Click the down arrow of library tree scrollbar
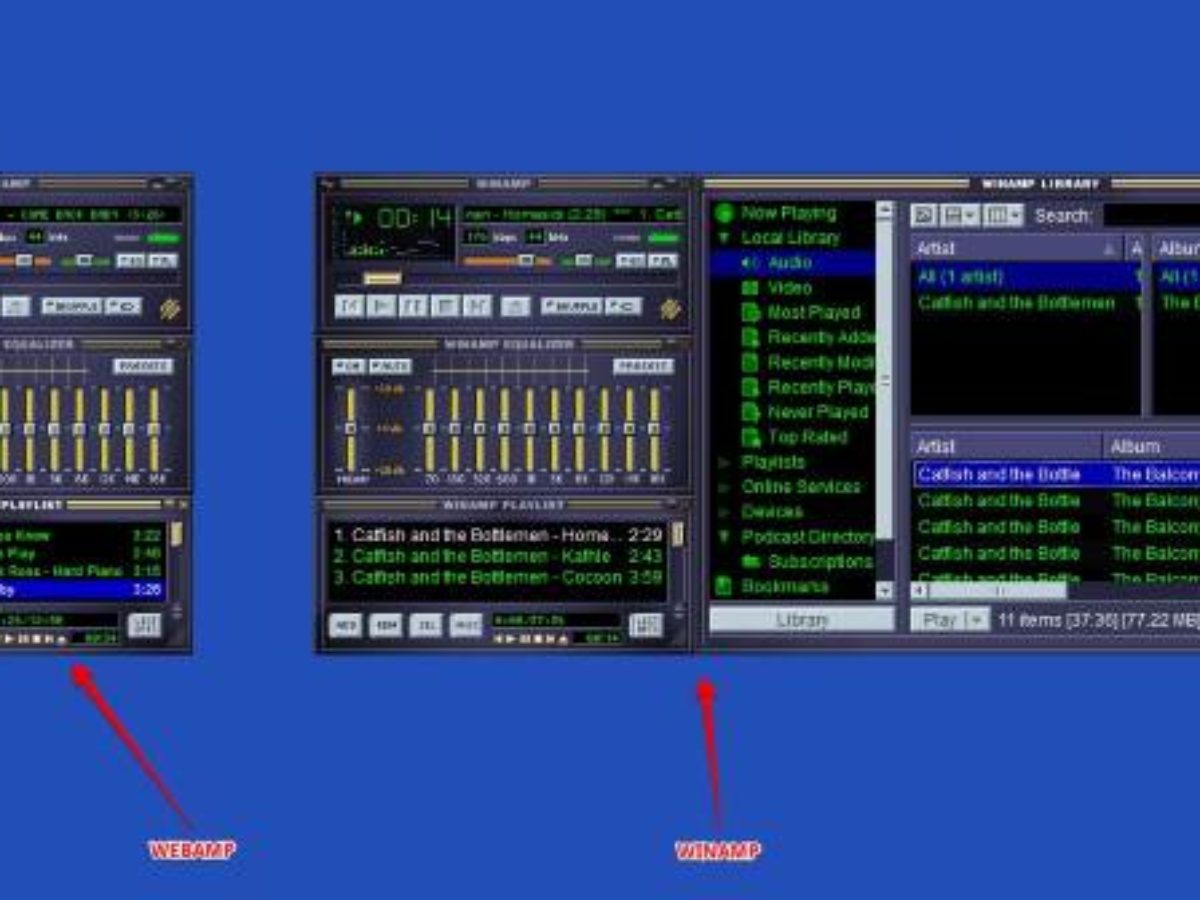The height and width of the screenshot is (900, 1200). point(884,591)
